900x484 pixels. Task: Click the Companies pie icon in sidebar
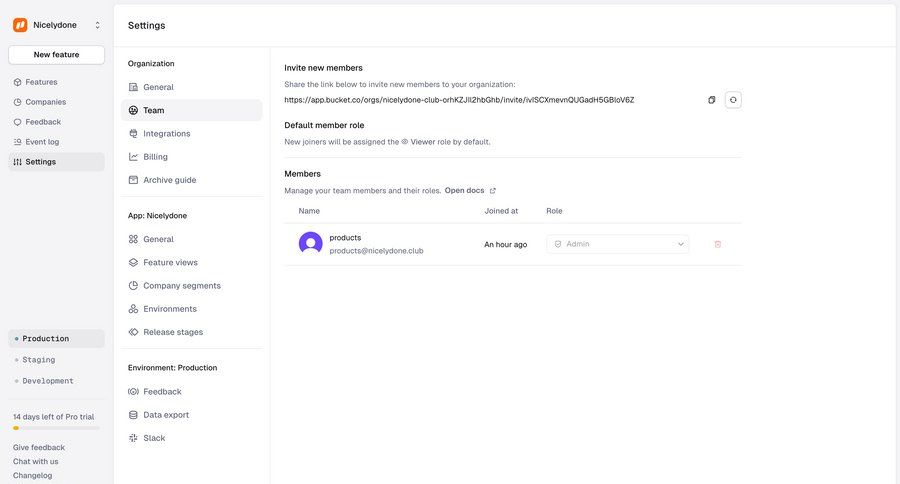tap(17, 102)
